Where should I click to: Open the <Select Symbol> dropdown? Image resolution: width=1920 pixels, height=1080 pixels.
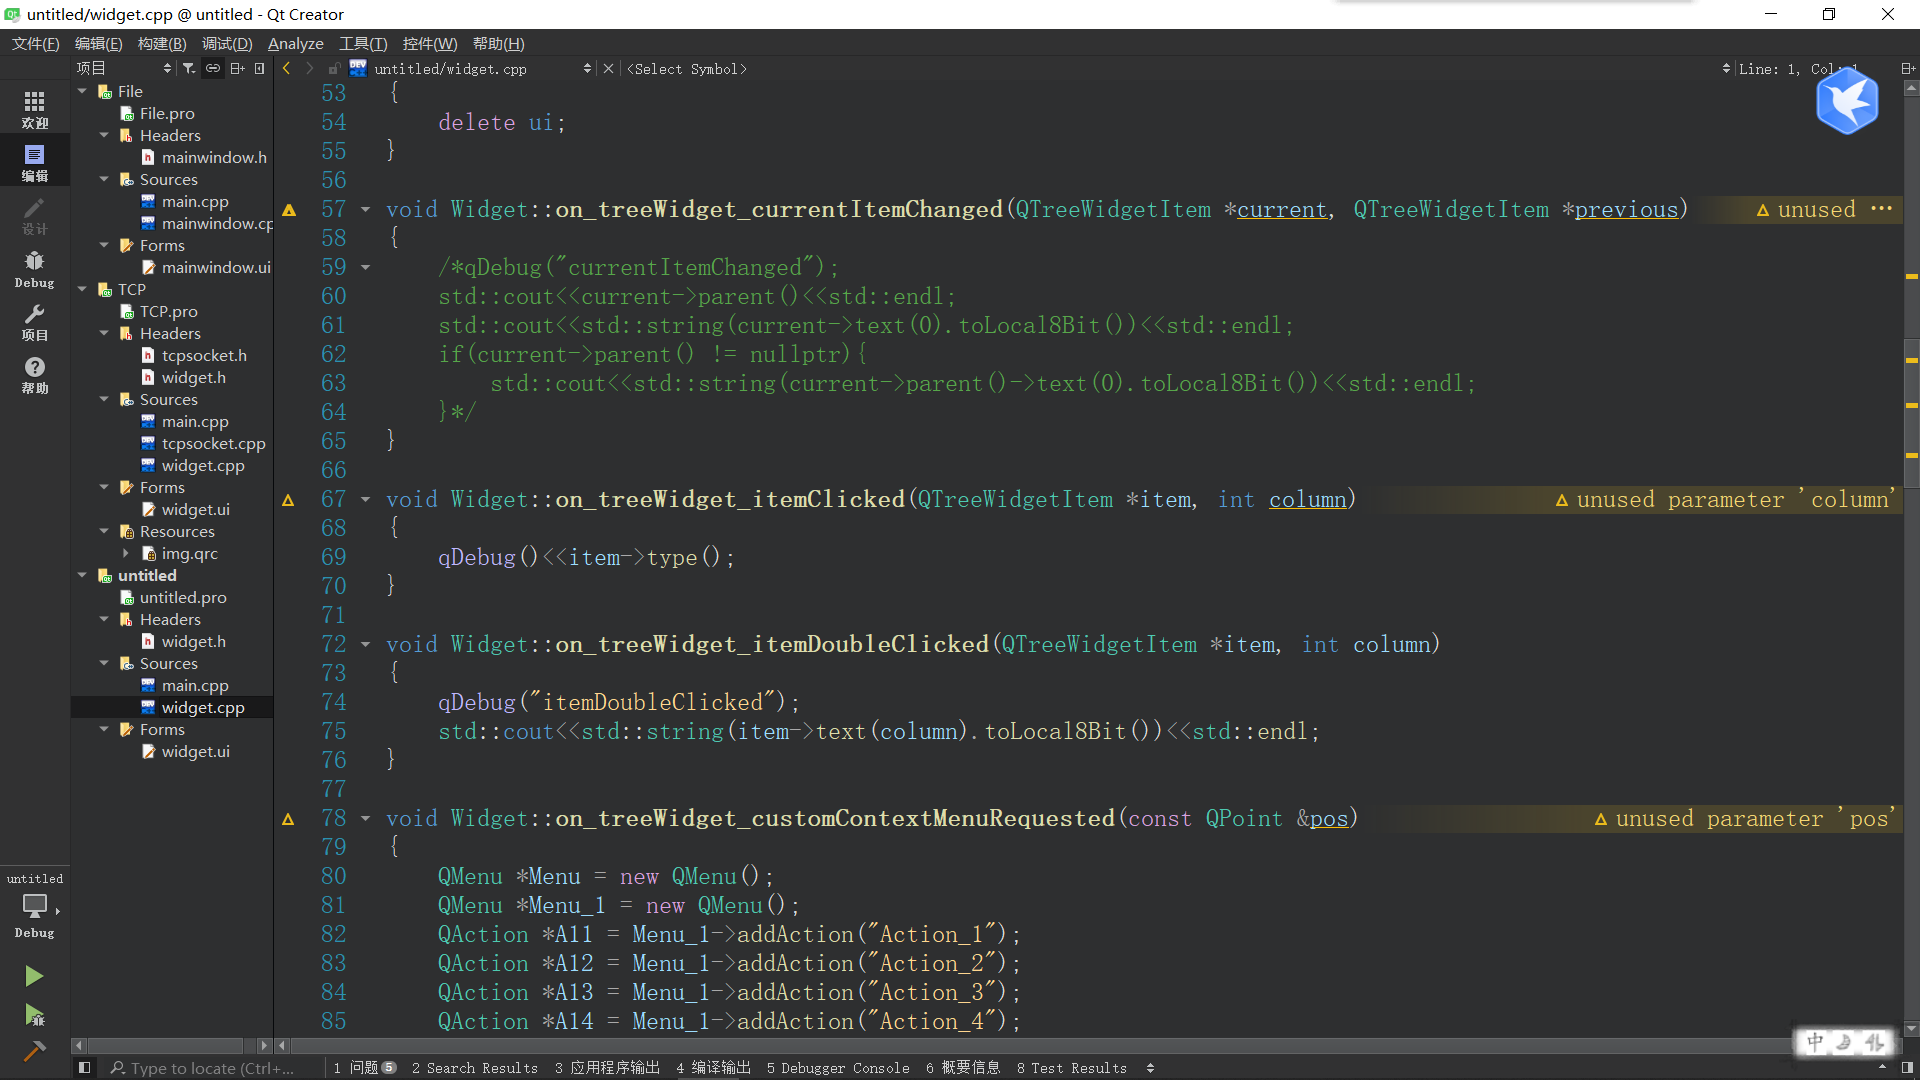click(x=687, y=68)
